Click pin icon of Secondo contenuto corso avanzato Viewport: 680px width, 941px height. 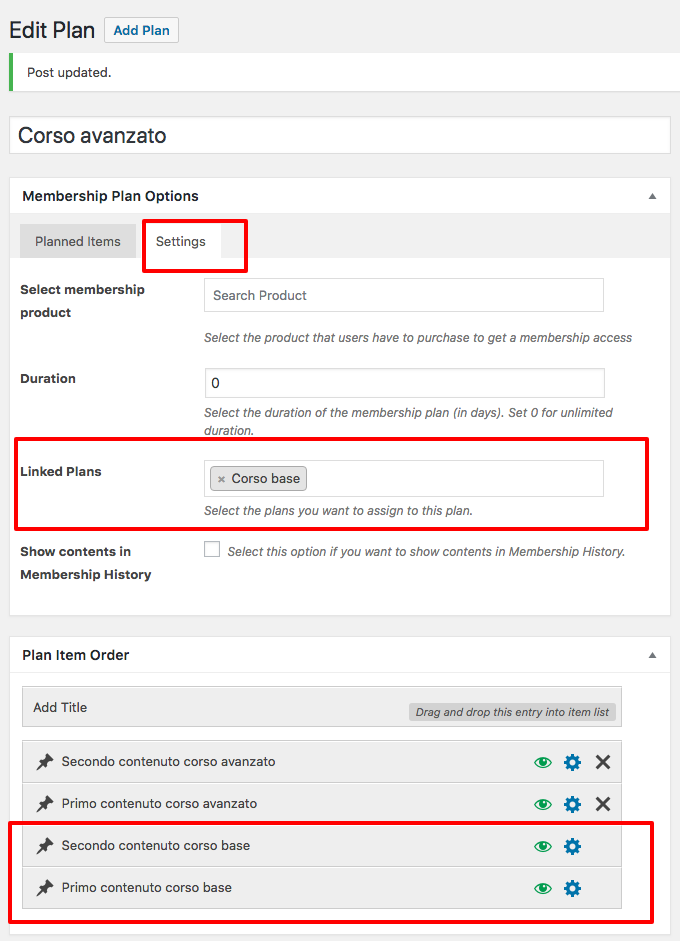(45, 762)
